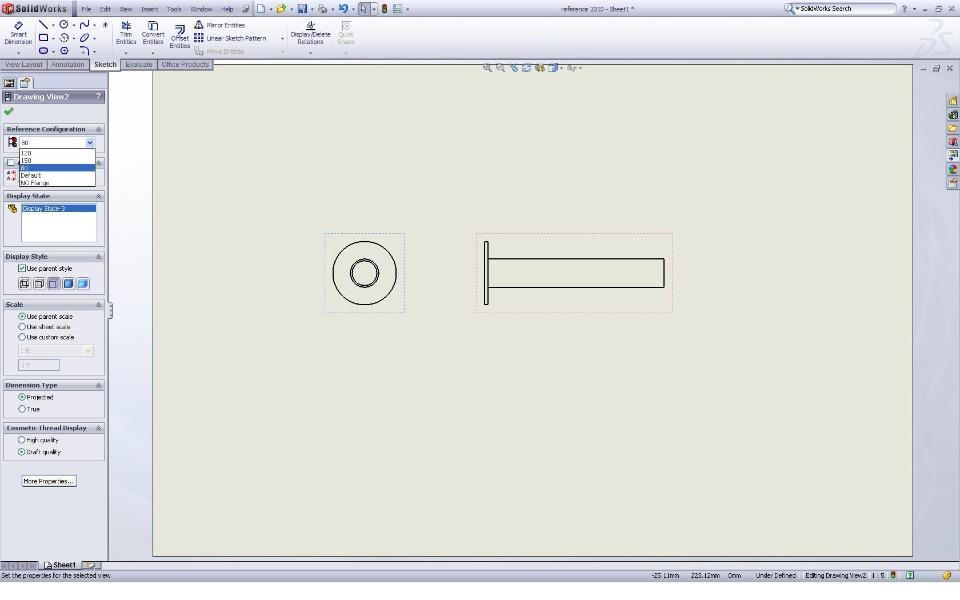Switch to Evaluate tab
The width and height of the screenshot is (960, 600).
[139, 64]
